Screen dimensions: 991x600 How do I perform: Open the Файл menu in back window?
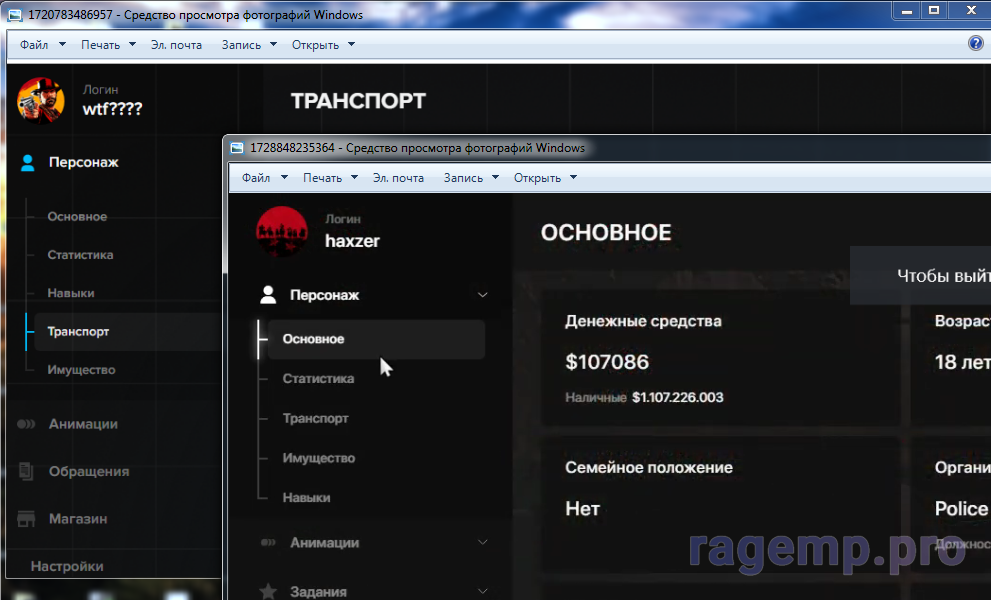(43, 45)
